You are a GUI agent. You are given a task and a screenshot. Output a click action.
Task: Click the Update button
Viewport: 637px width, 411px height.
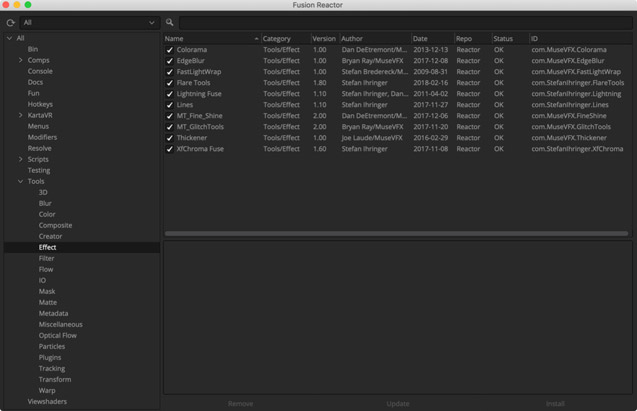398,403
